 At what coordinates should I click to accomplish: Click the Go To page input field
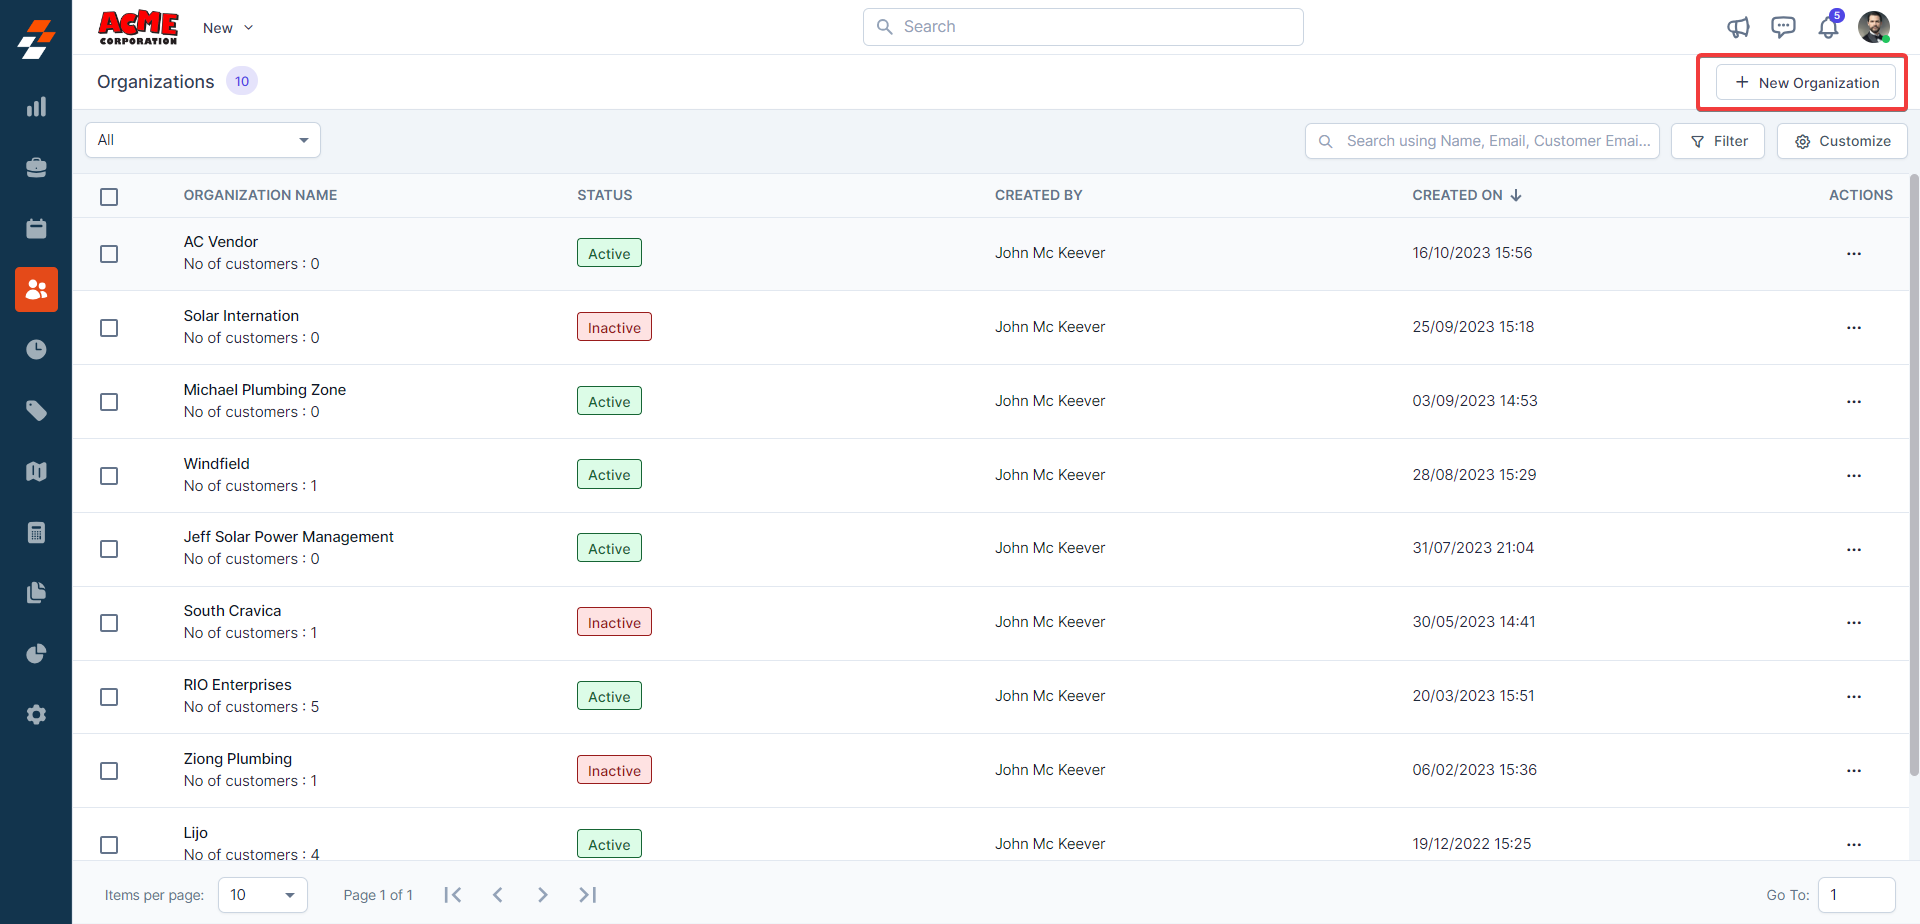(1856, 895)
